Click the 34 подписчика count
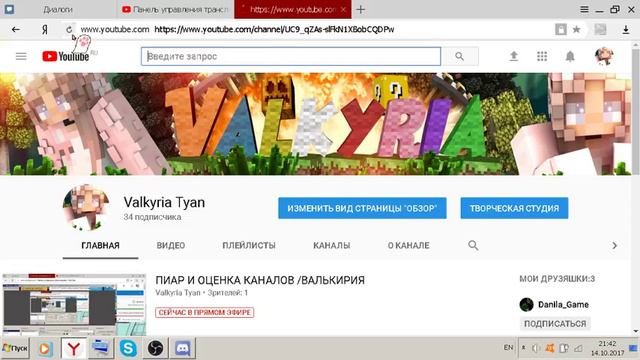The width and height of the screenshot is (640, 360). (152, 217)
